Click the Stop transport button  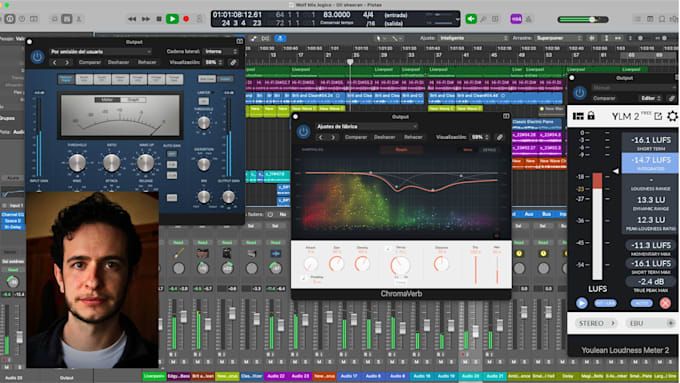pos(159,19)
